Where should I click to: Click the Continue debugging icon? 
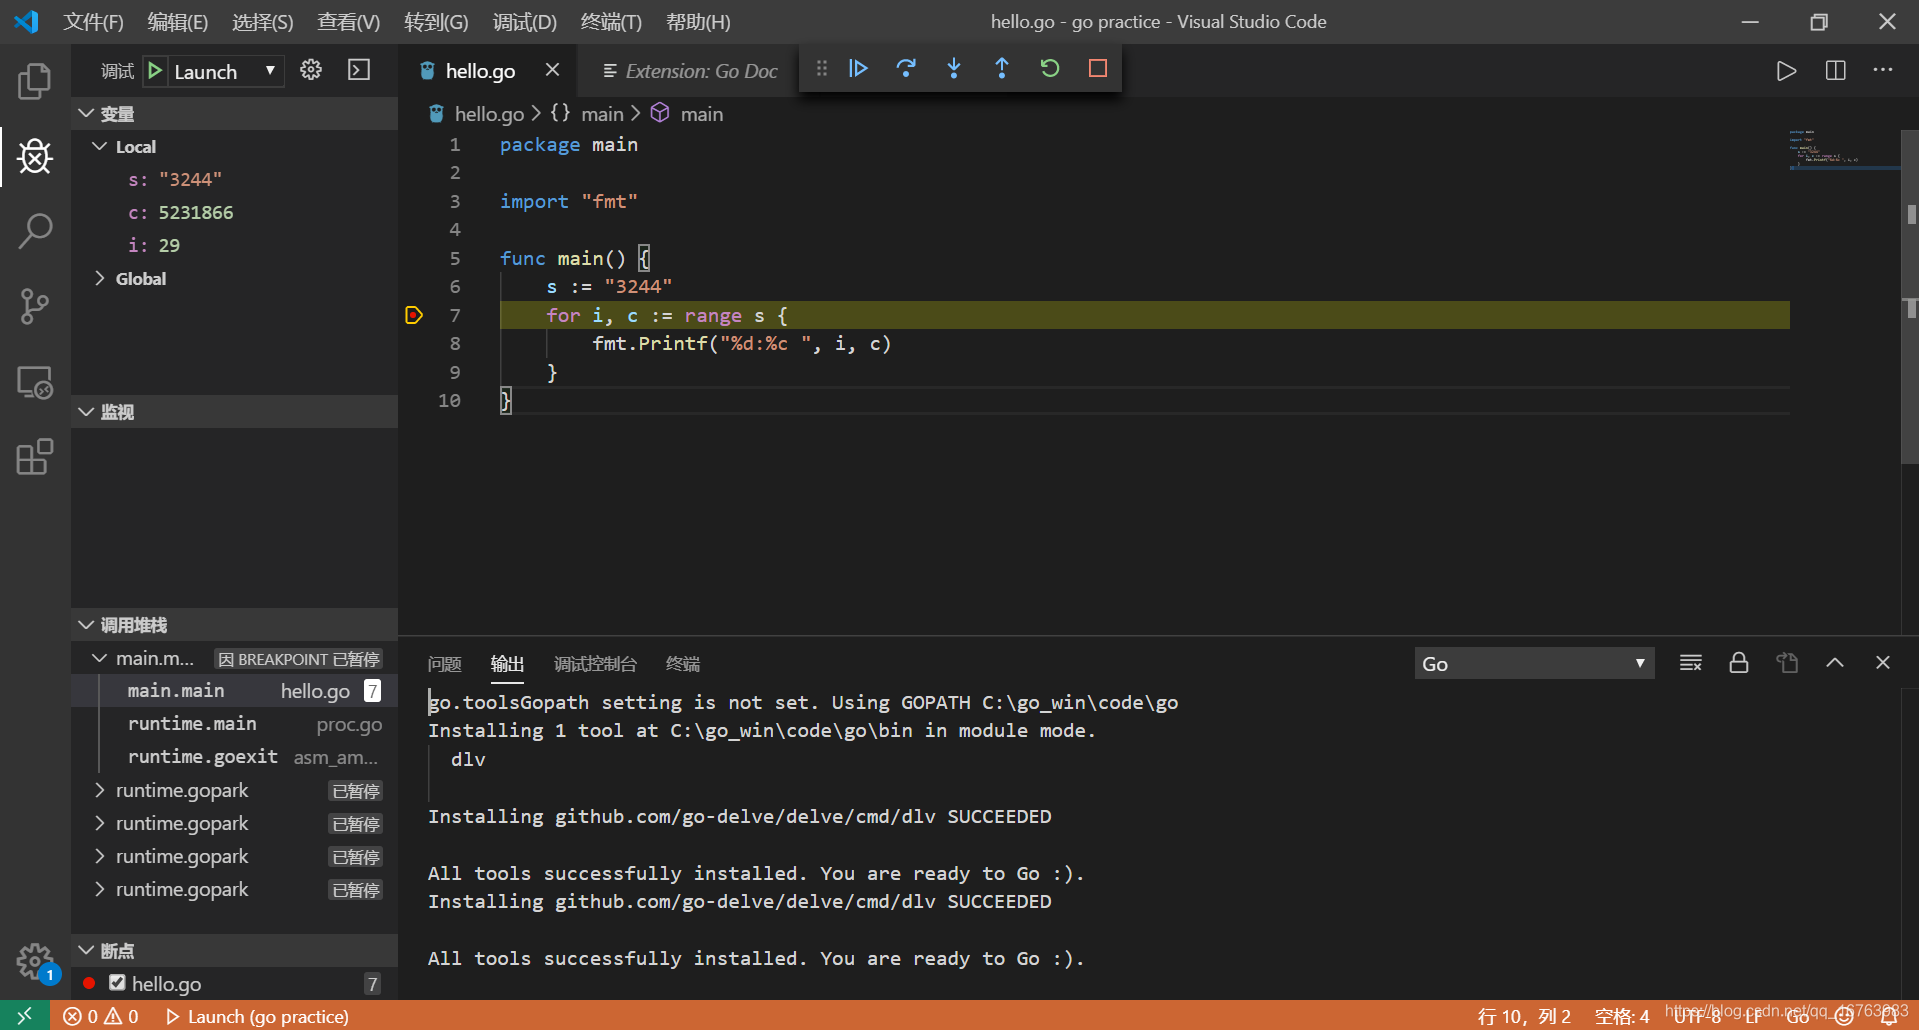click(x=858, y=68)
